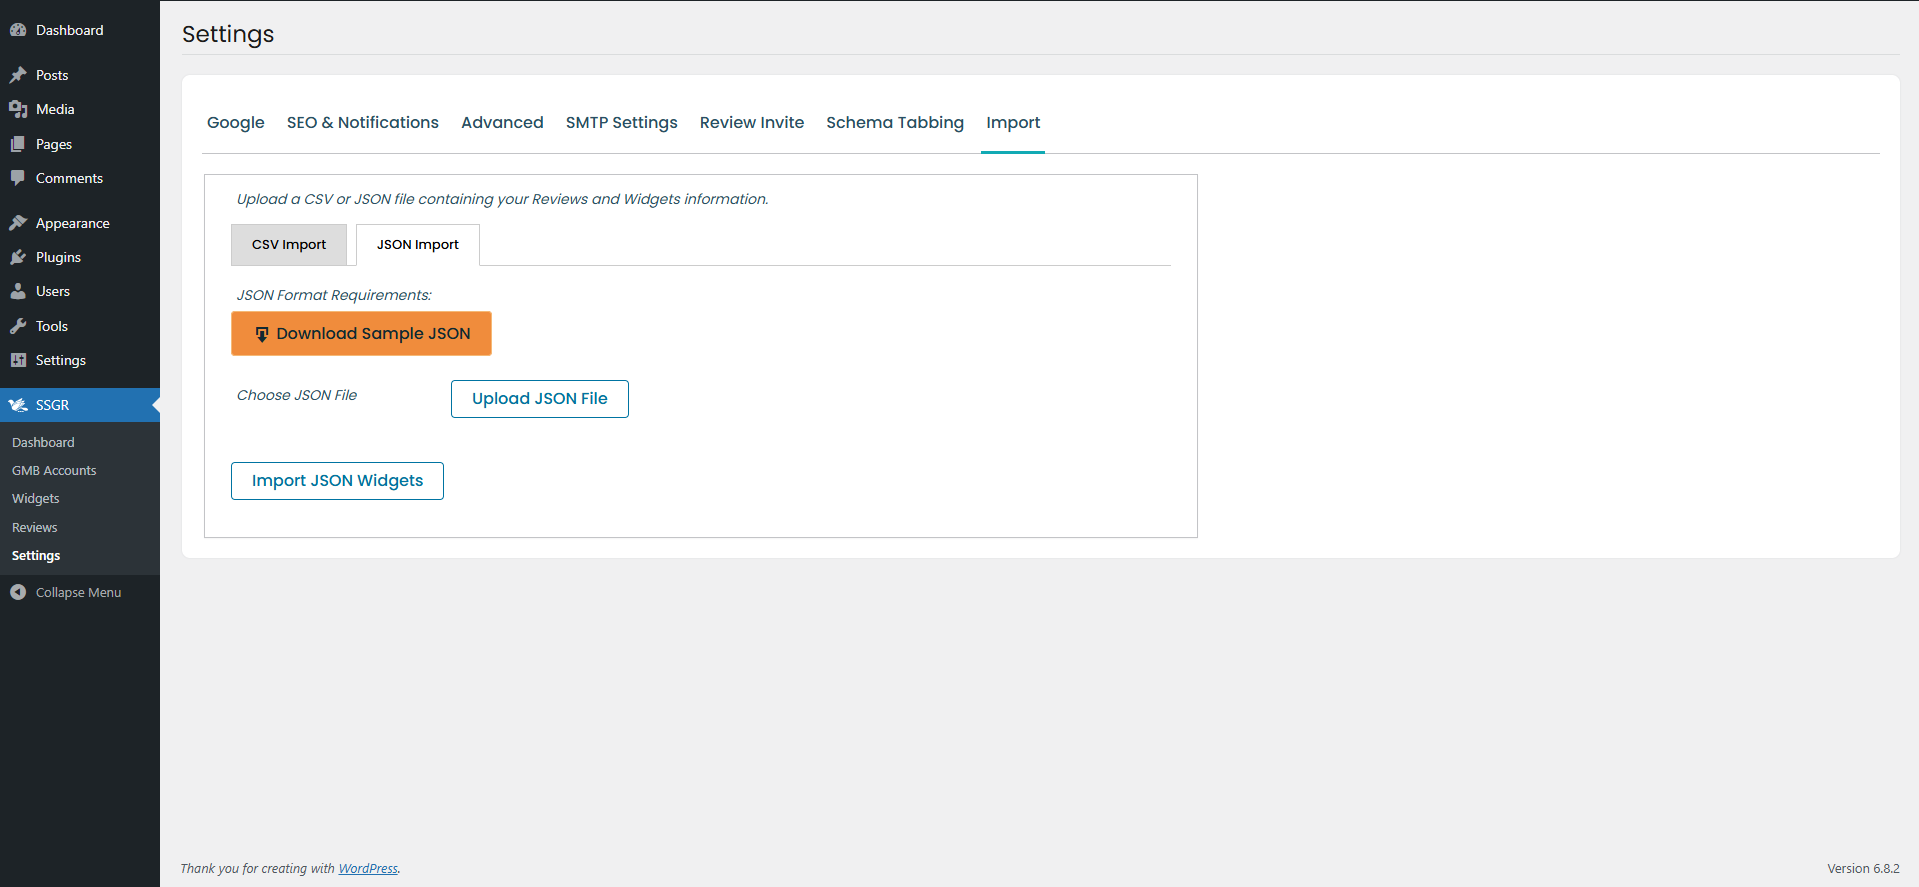Click the Plugins plug icon
Viewport: 1919px width, 887px height.
point(18,257)
